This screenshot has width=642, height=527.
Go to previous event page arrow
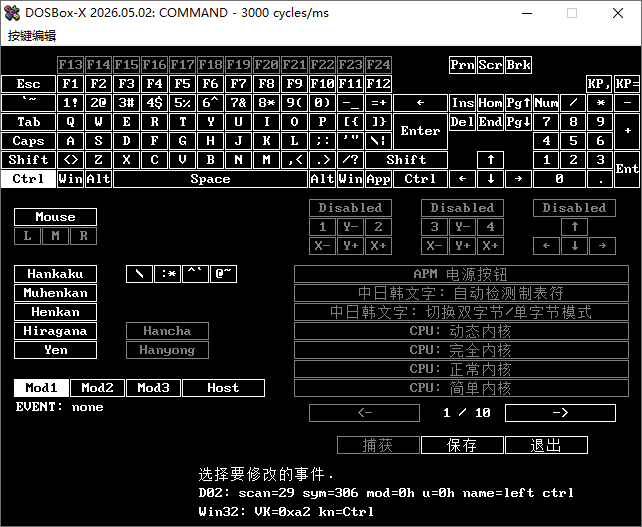pyautogui.click(x=364, y=413)
